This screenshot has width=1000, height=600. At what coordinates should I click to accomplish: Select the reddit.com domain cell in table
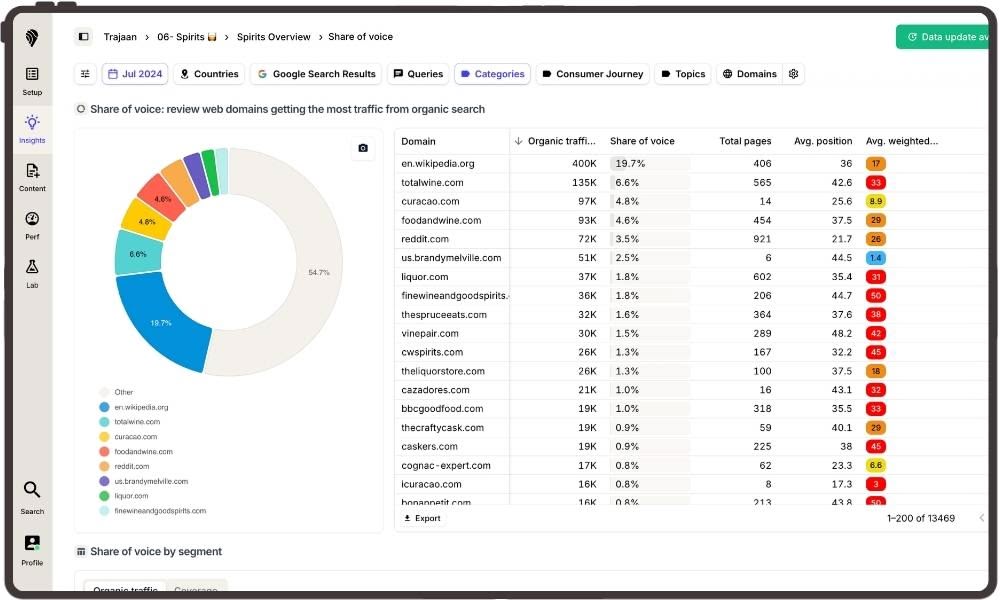pyautogui.click(x=453, y=239)
